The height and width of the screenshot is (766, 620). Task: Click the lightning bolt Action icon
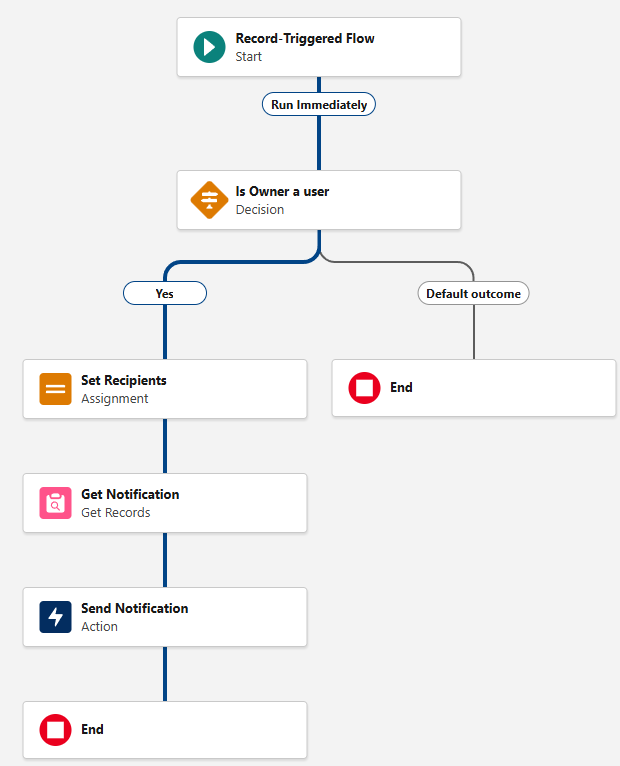click(x=55, y=617)
